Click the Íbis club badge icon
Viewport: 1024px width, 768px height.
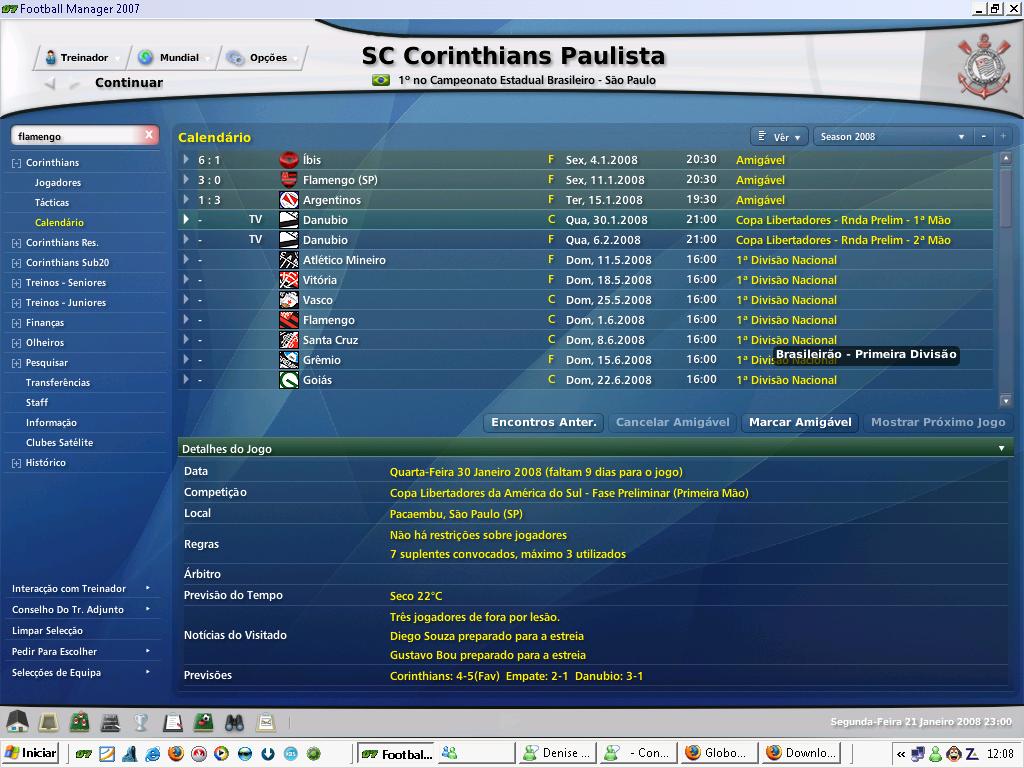pos(289,160)
